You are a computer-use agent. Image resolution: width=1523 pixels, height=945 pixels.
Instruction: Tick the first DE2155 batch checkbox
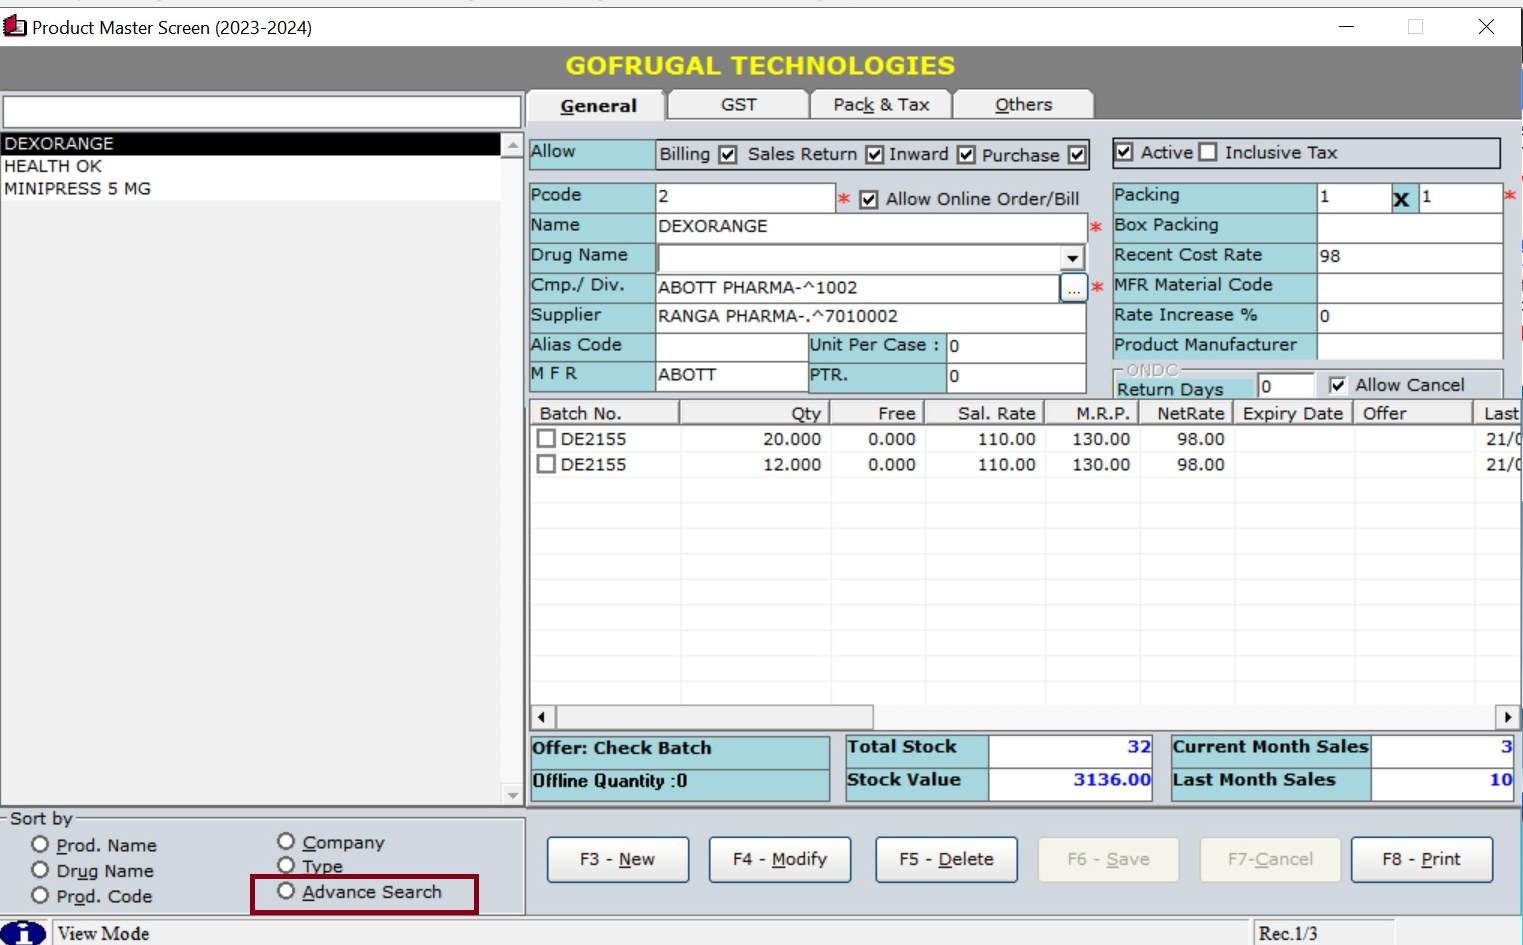pyautogui.click(x=546, y=439)
